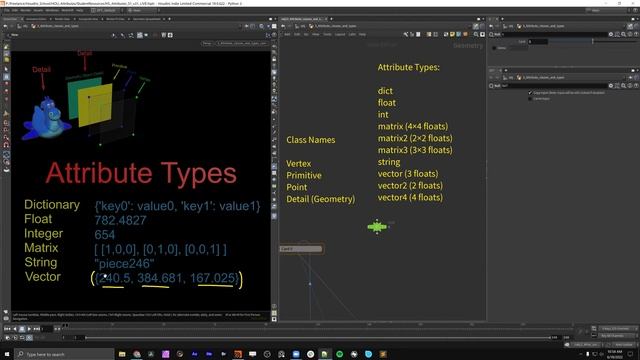Open the File menu in Houdini
Screen dimensions: 640x360
(6, 10)
